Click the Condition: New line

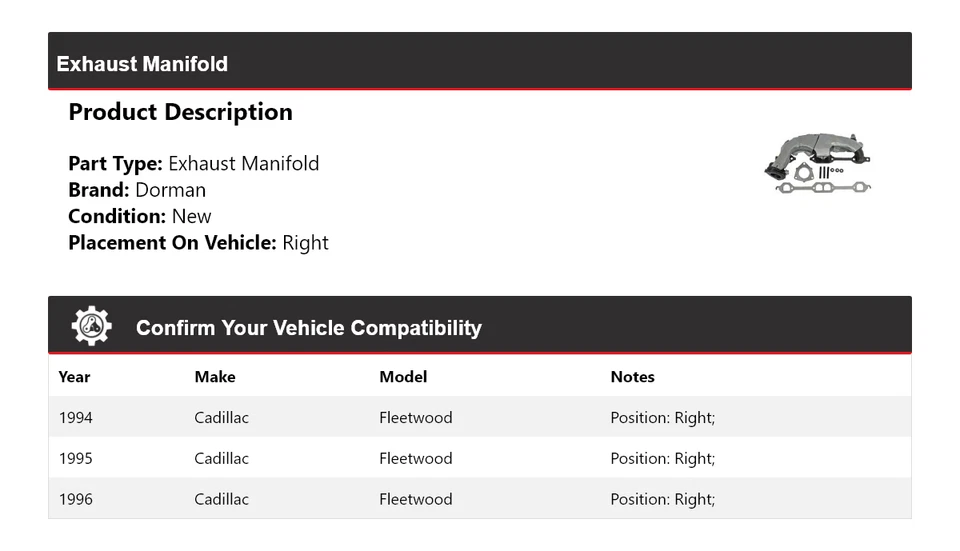click(140, 216)
